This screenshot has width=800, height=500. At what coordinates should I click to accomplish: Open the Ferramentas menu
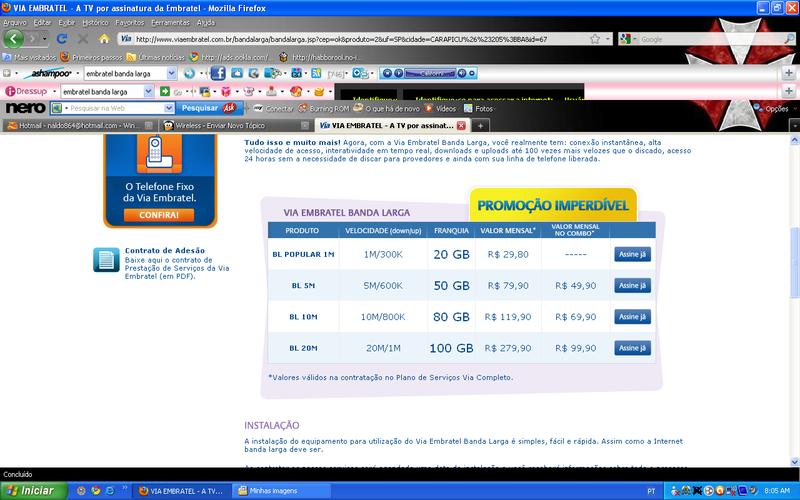click(x=170, y=22)
